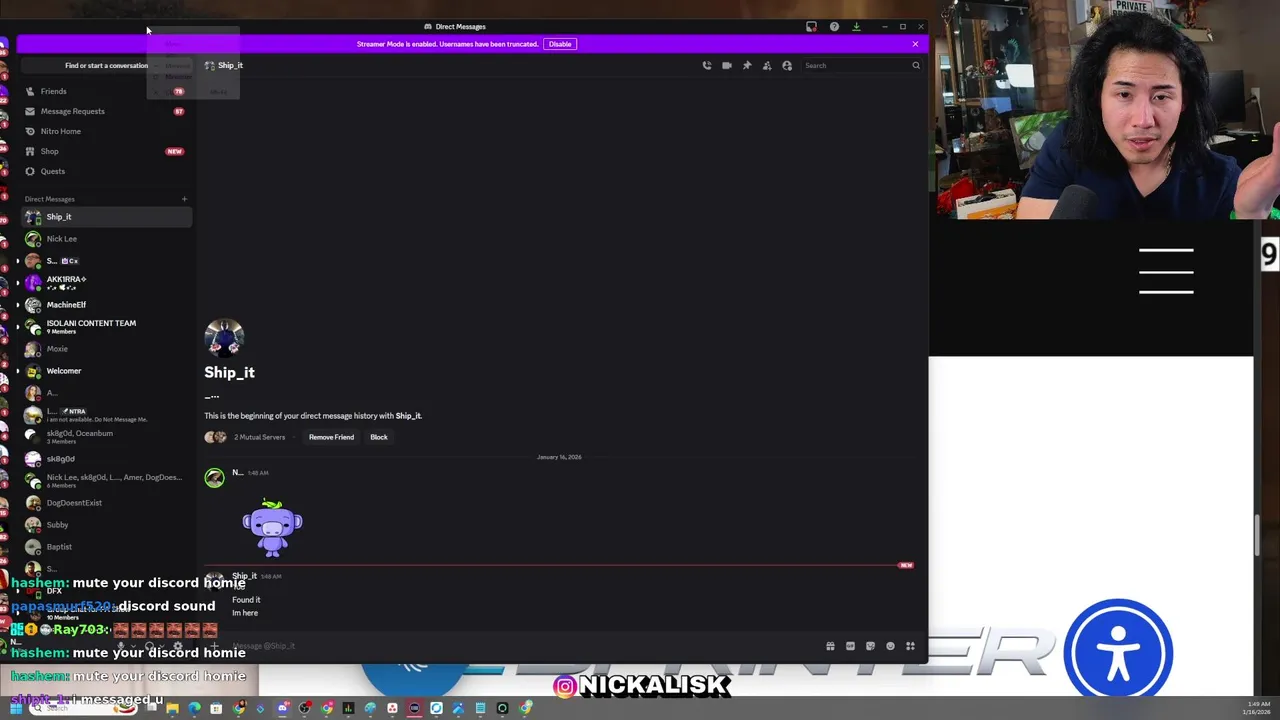1280x720 pixels.
Task: Open Baptist direct message
Action: pyautogui.click(x=105, y=547)
